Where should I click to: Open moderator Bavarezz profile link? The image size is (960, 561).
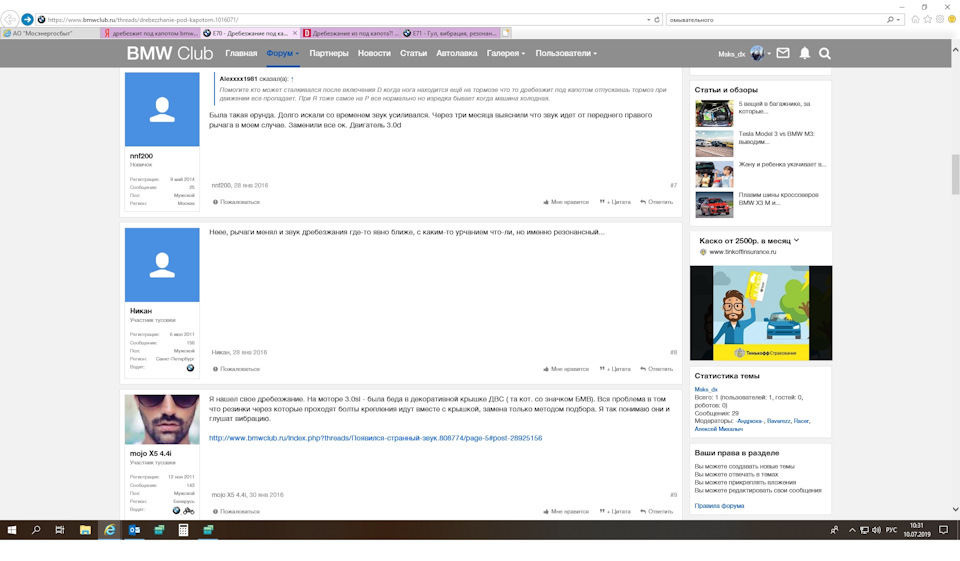778,421
